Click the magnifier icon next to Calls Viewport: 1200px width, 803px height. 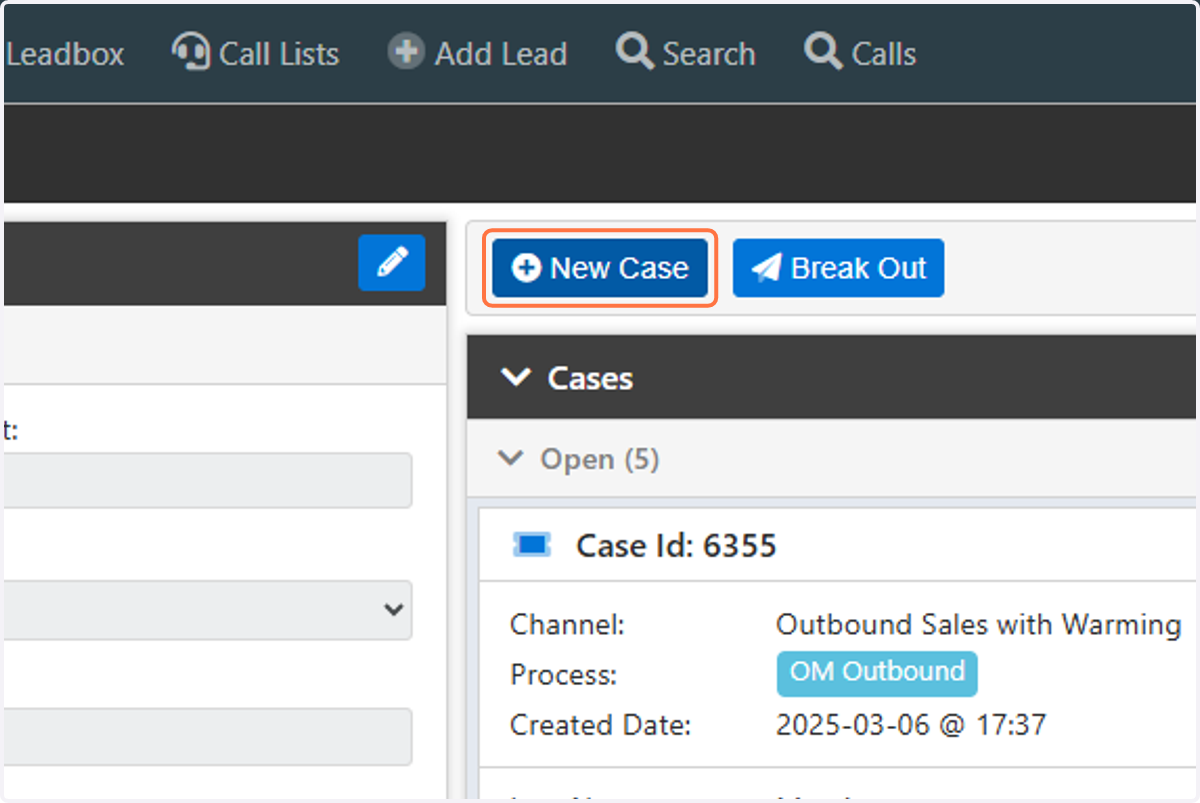[x=824, y=51]
